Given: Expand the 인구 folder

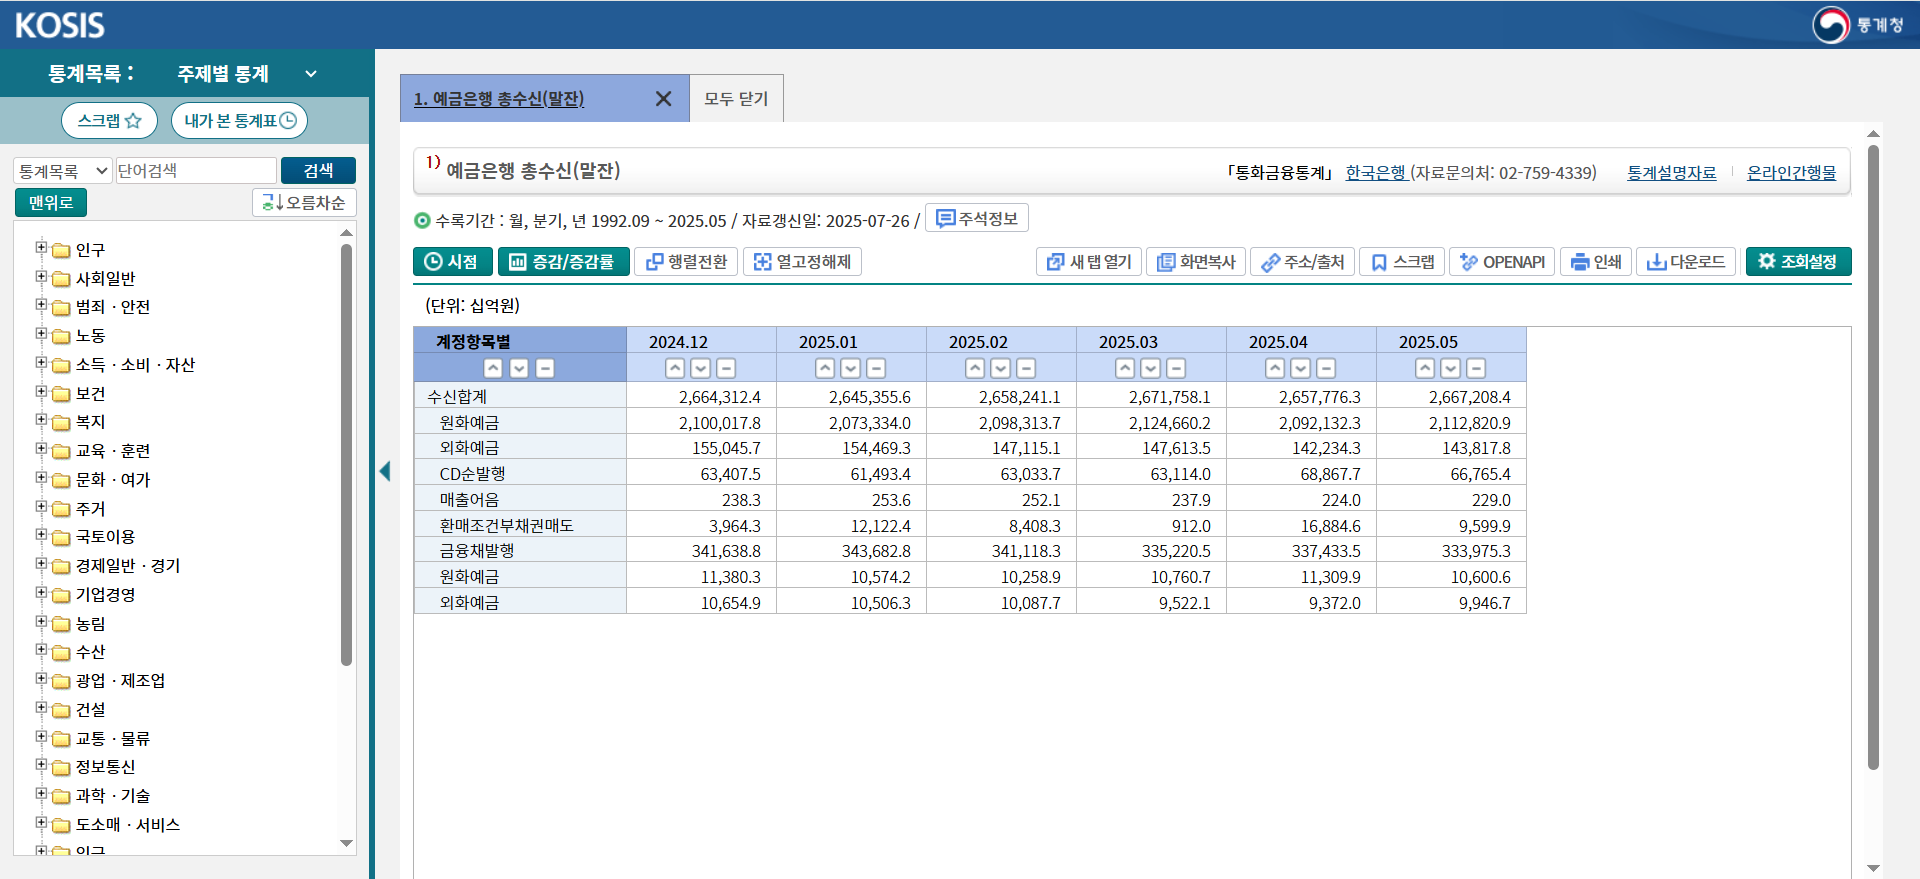Looking at the screenshot, I should [41, 247].
